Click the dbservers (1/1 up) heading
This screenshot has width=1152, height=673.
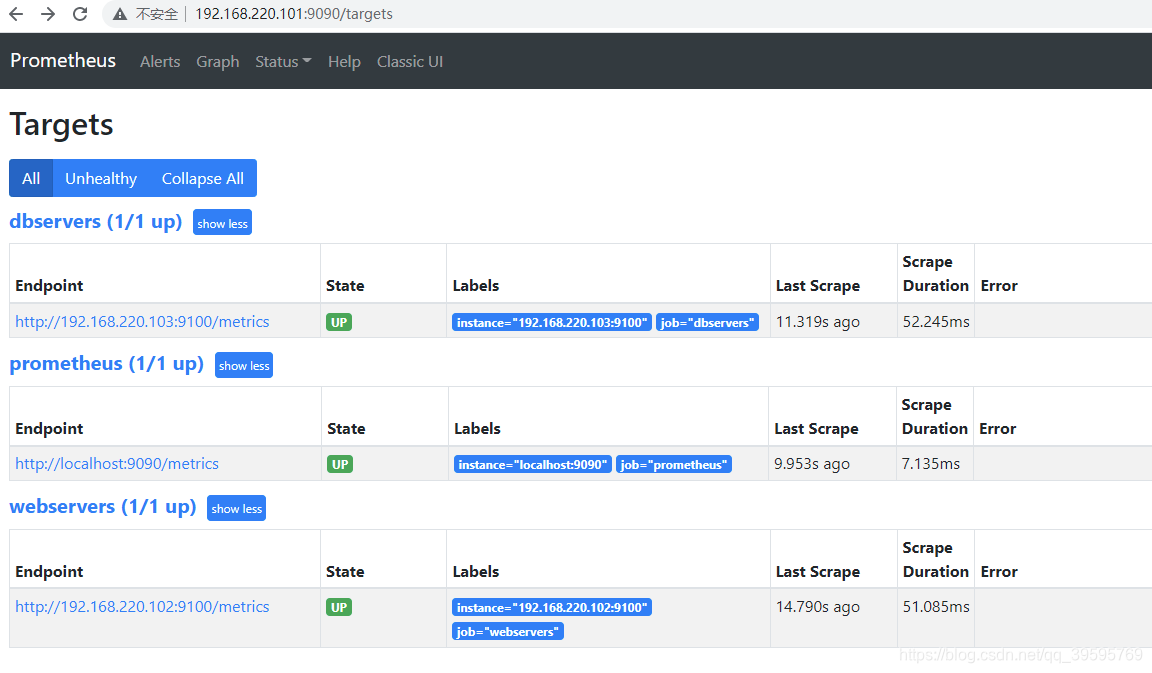tap(96, 221)
